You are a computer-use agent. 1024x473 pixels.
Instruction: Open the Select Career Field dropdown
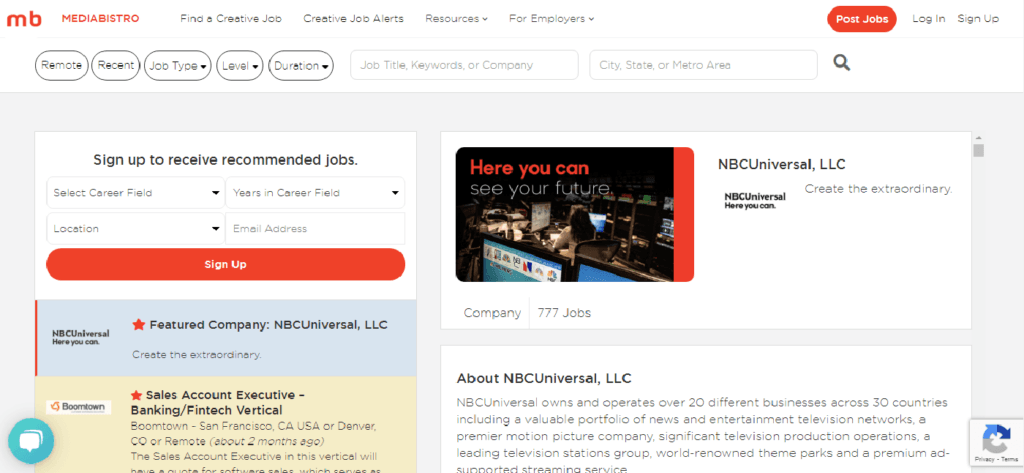135,193
